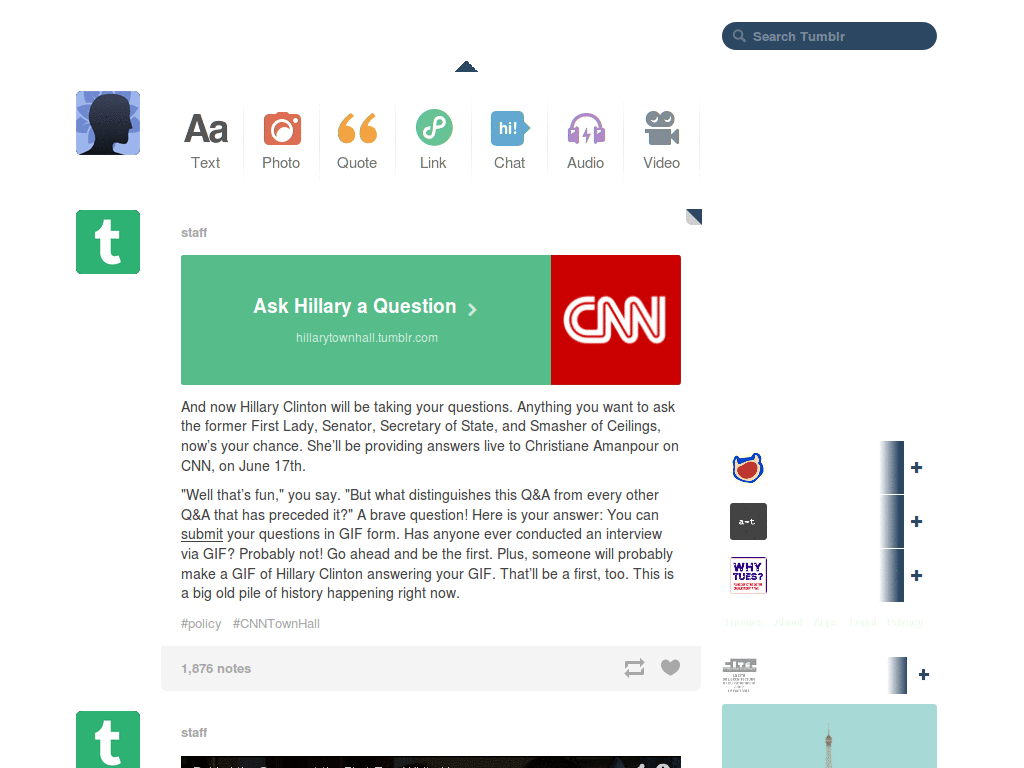This screenshot has width=1024, height=768.
Task: Create a new Quote post
Action: coord(357,140)
